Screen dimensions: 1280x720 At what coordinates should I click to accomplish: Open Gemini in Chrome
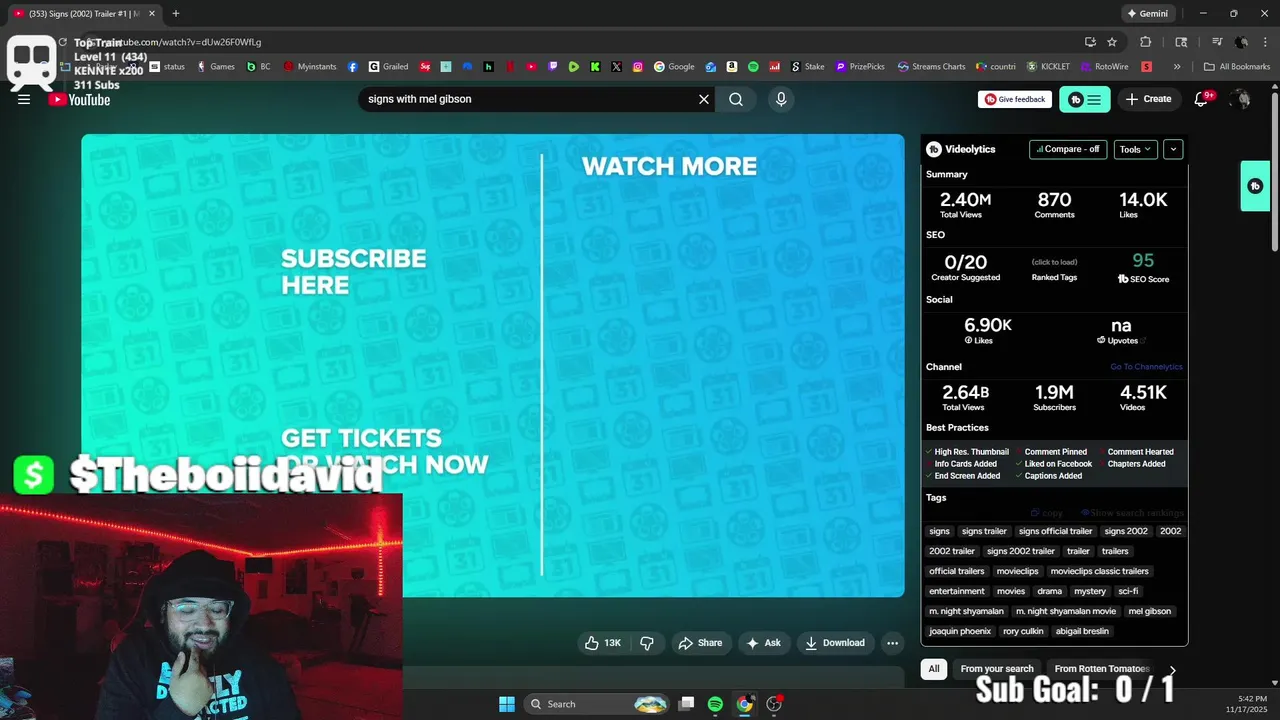click(1148, 14)
